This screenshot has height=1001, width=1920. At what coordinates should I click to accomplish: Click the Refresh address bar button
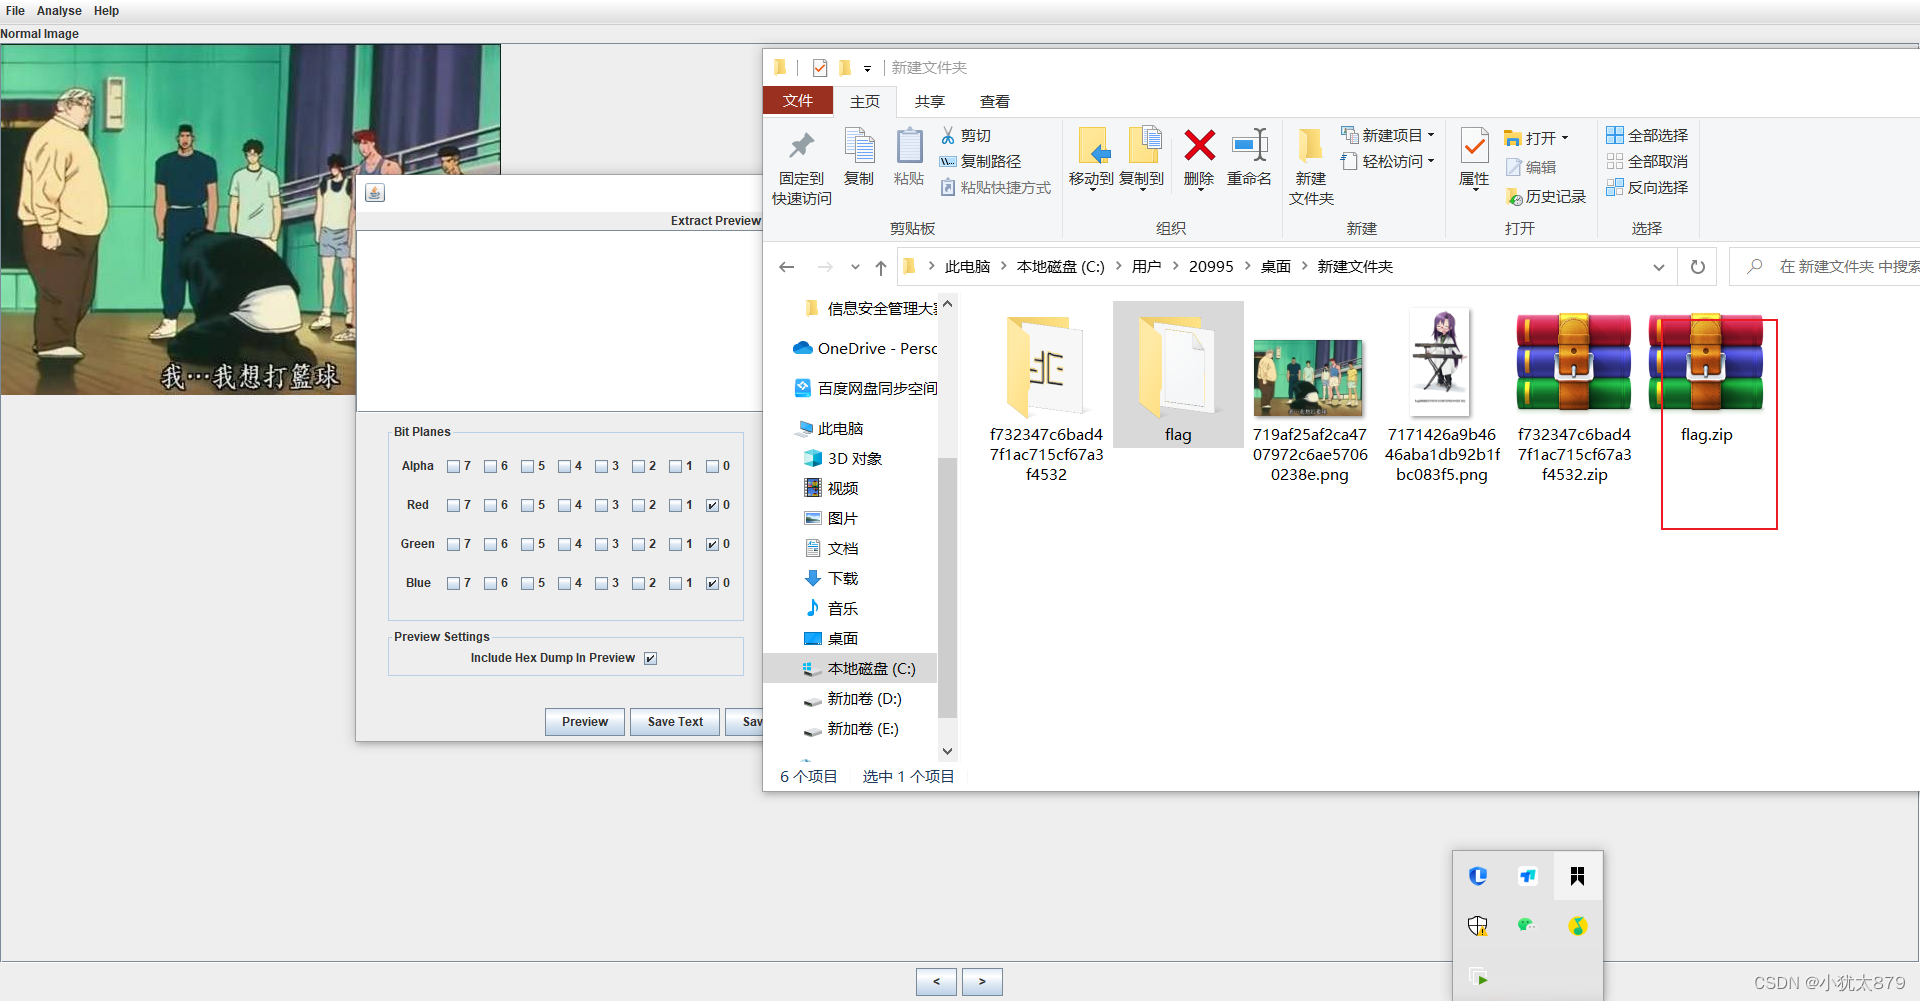1697,267
